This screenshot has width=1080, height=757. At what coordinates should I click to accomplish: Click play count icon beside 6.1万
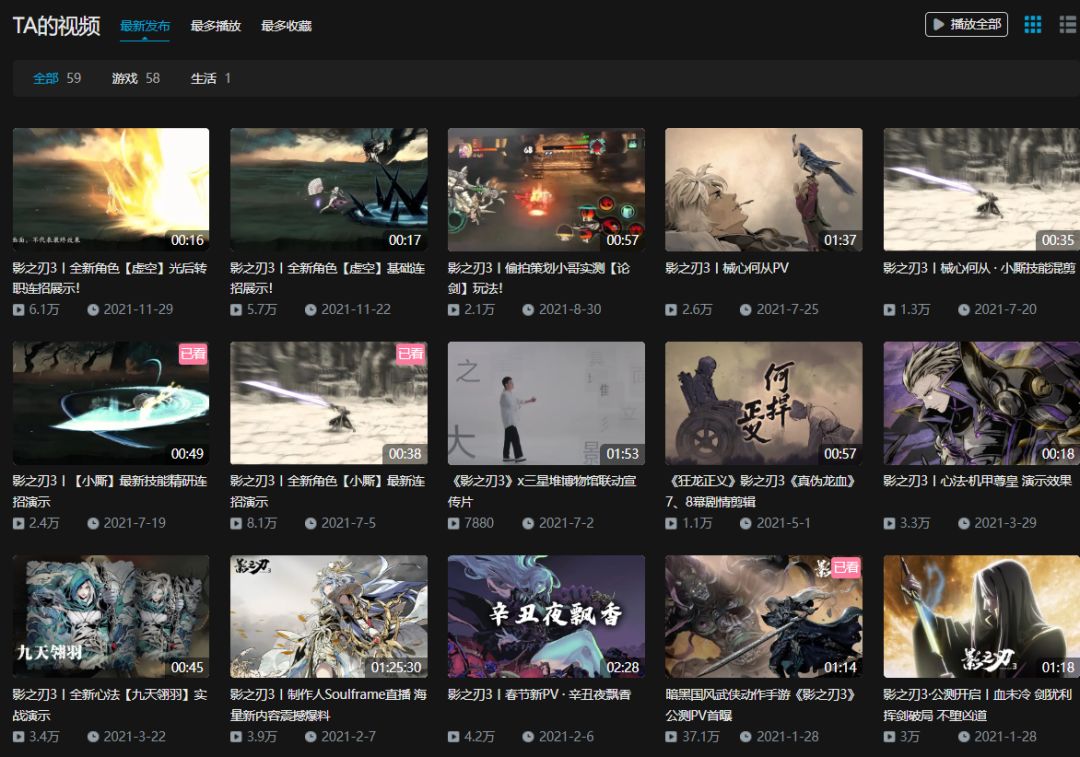[x=19, y=310]
